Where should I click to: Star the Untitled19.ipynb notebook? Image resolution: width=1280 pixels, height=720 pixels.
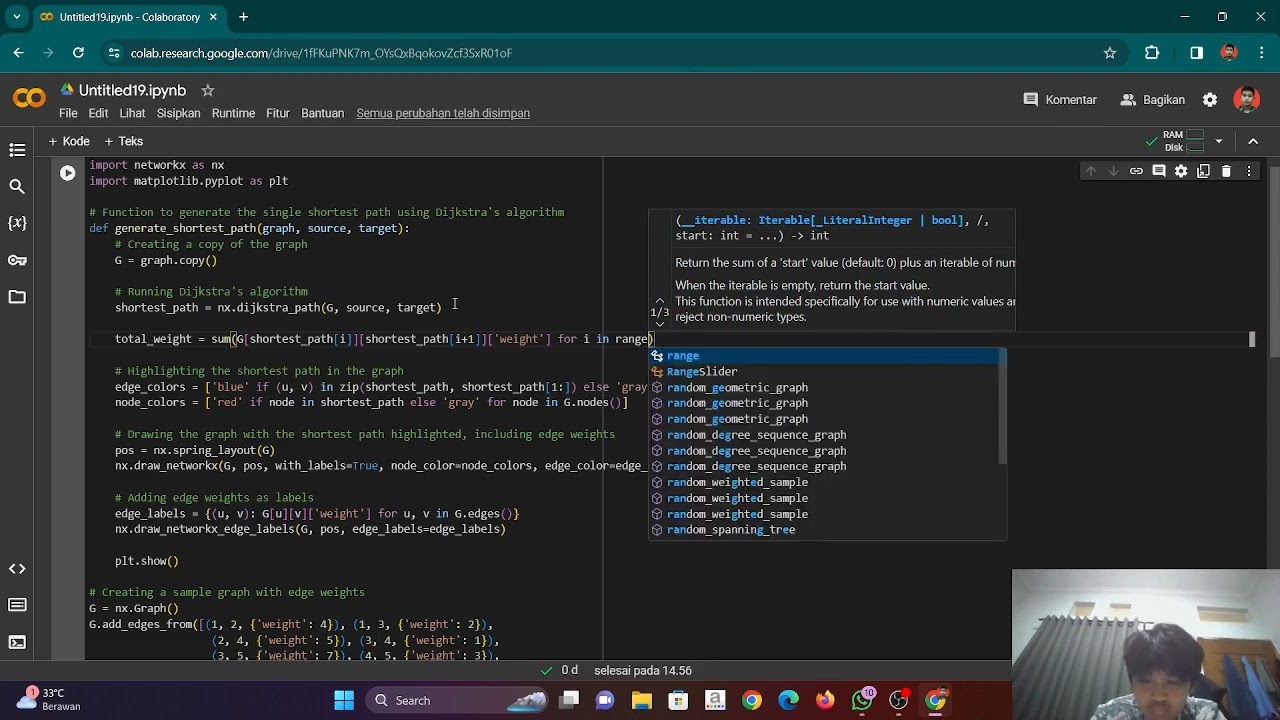[x=208, y=90]
